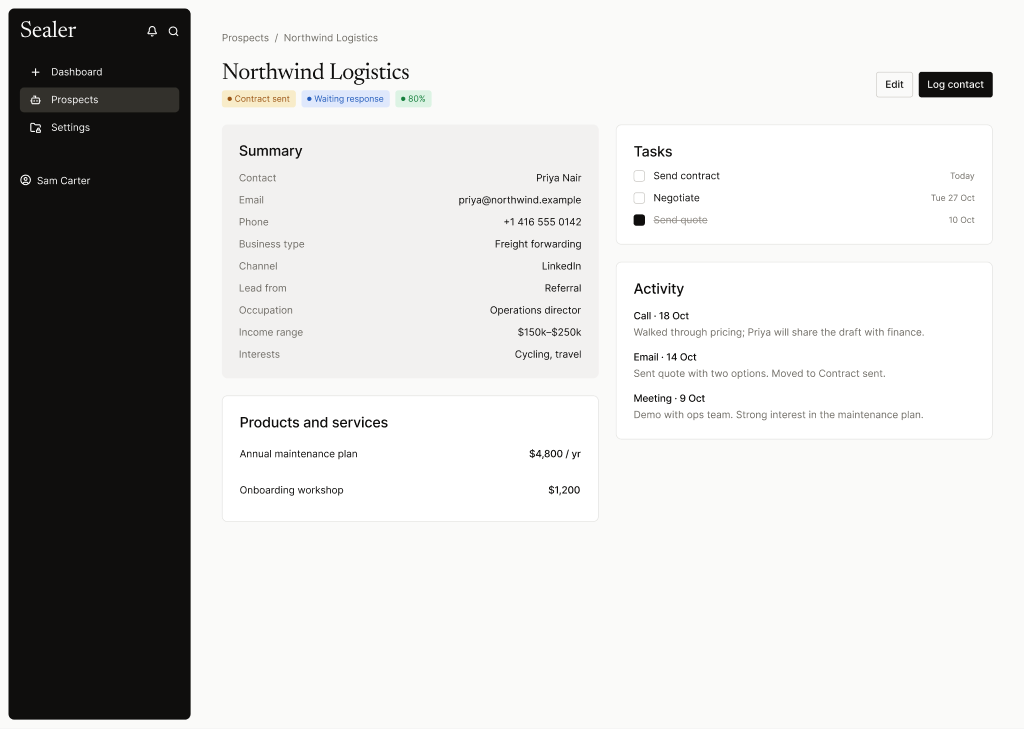Click the plus icon beside Dashboard
The height and width of the screenshot is (729, 1024).
[x=36, y=72]
